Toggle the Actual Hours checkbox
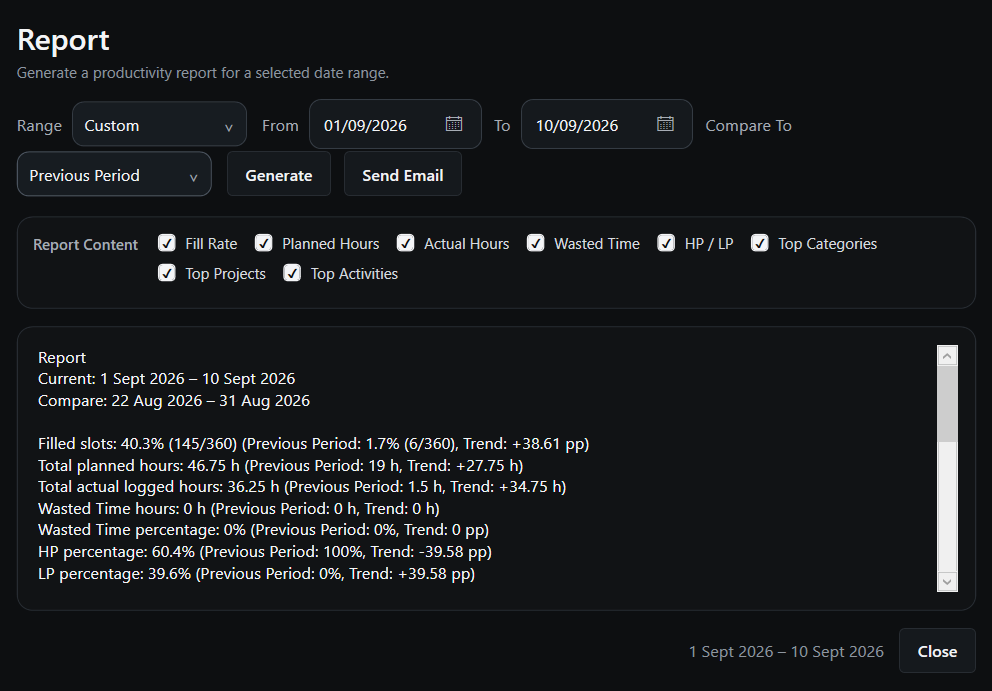The height and width of the screenshot is (691, 992). click(406, 243)
